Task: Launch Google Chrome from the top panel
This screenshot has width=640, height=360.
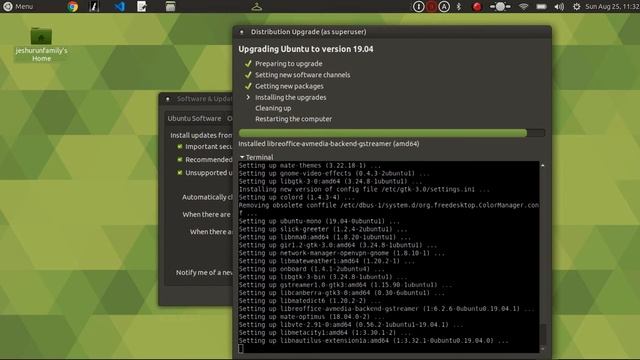Action: pyautogui.click(x=73, y=7)
